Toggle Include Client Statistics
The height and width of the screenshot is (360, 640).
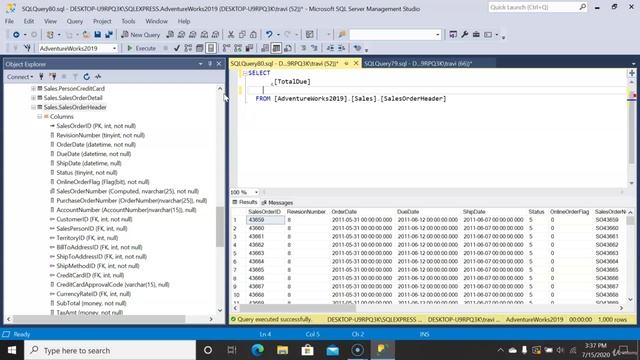249,48
